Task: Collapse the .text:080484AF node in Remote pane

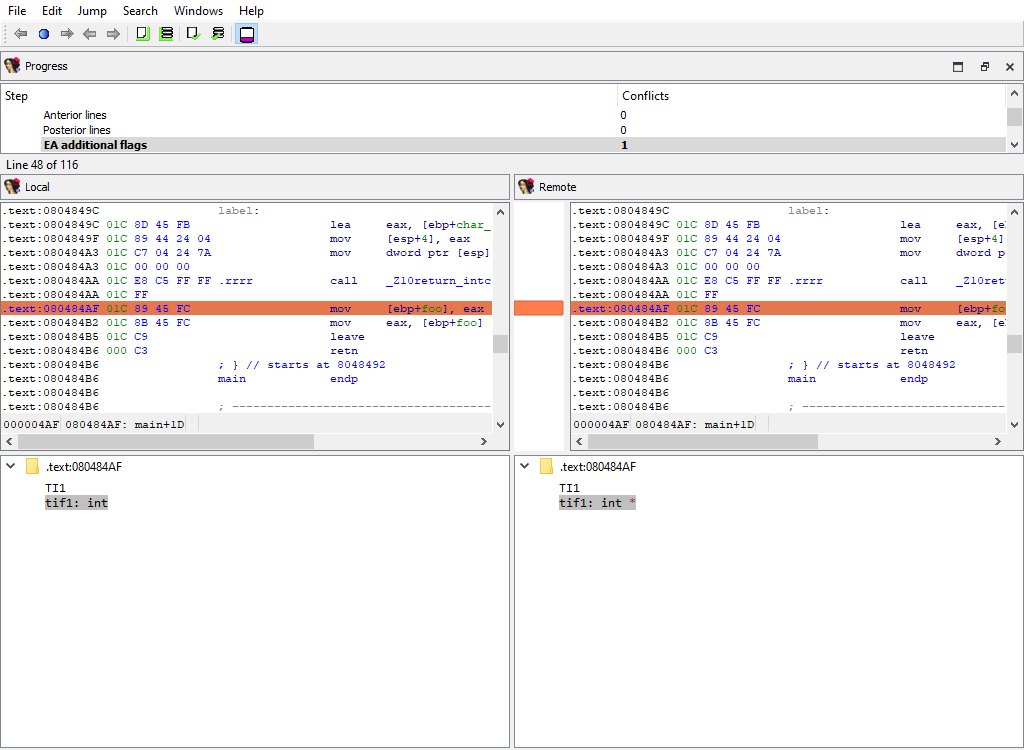Action: pyautogui.click(x=524, y=466)
